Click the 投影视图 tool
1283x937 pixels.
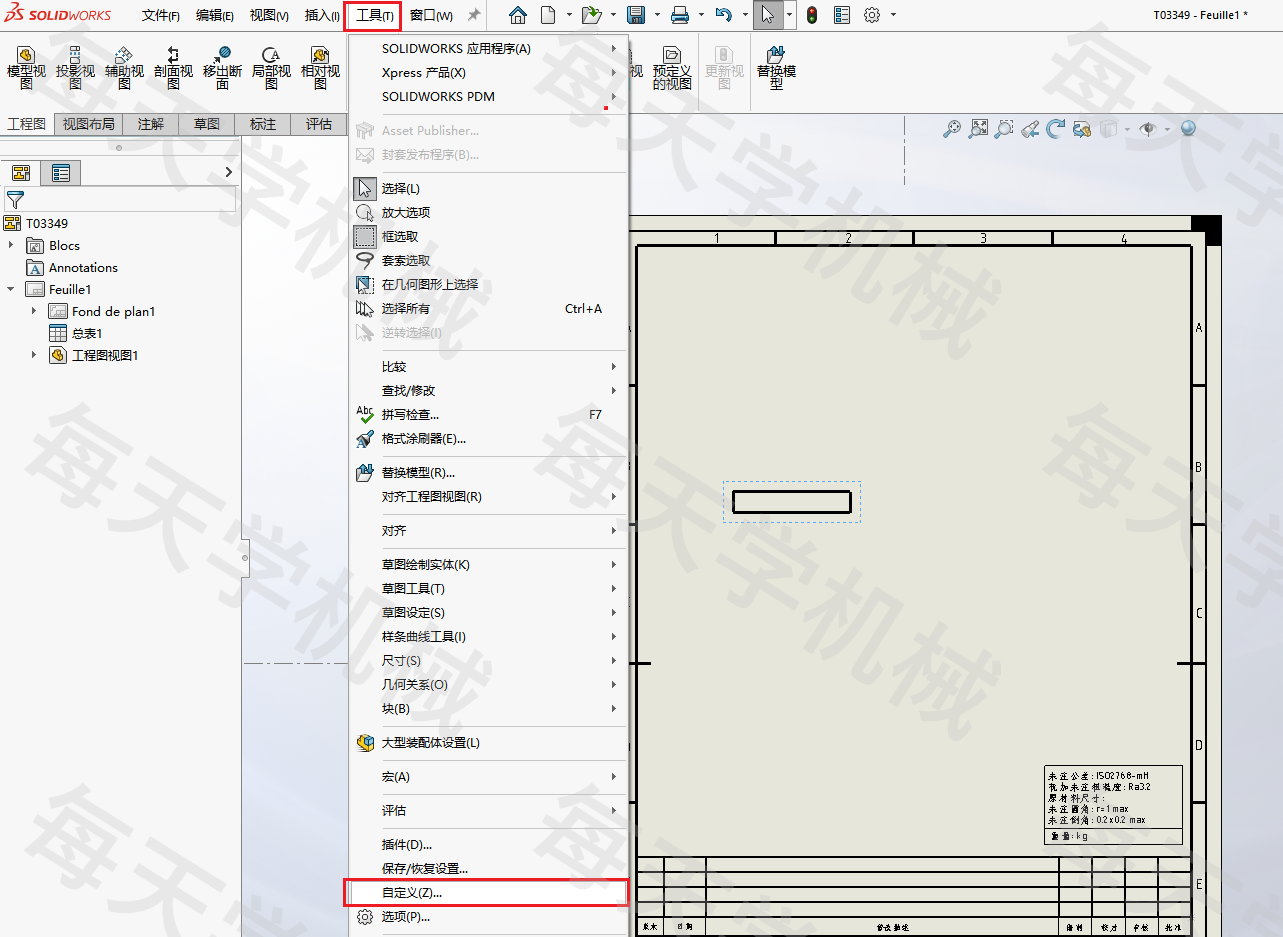click(x=75, y=67)
